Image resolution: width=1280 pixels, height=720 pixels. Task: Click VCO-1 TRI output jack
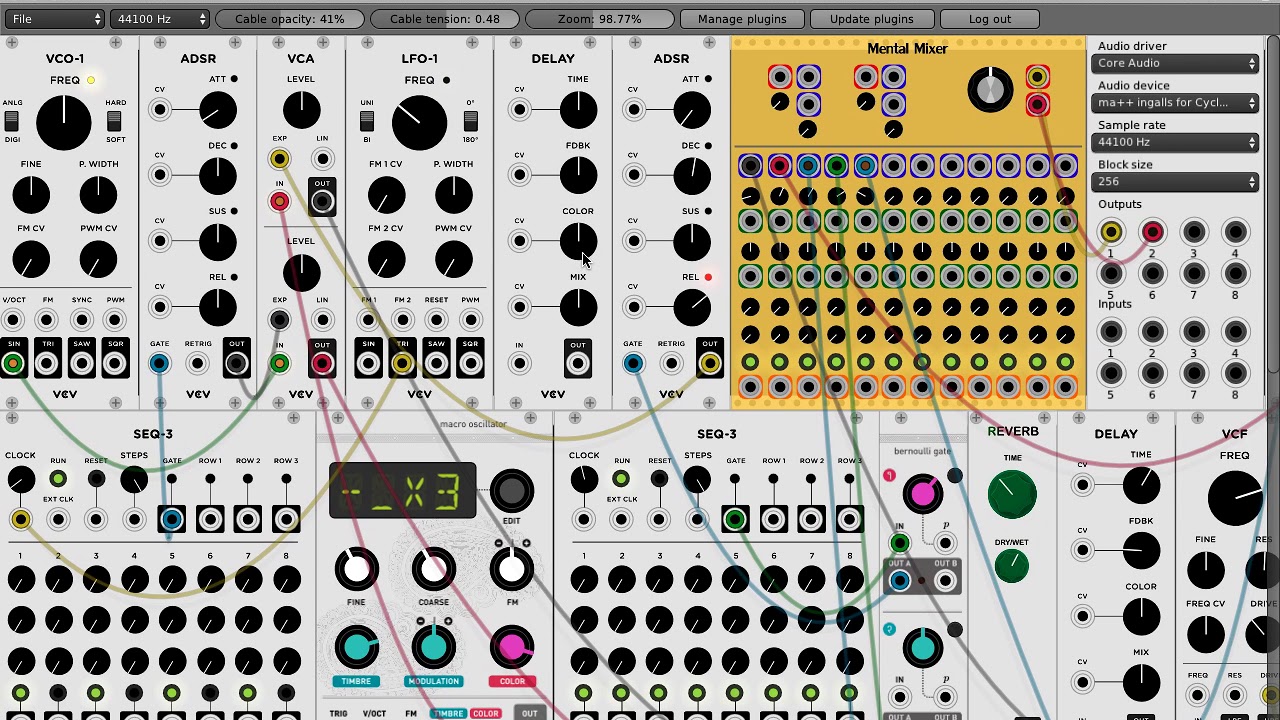pyautogui.click(x=47, y=364)
